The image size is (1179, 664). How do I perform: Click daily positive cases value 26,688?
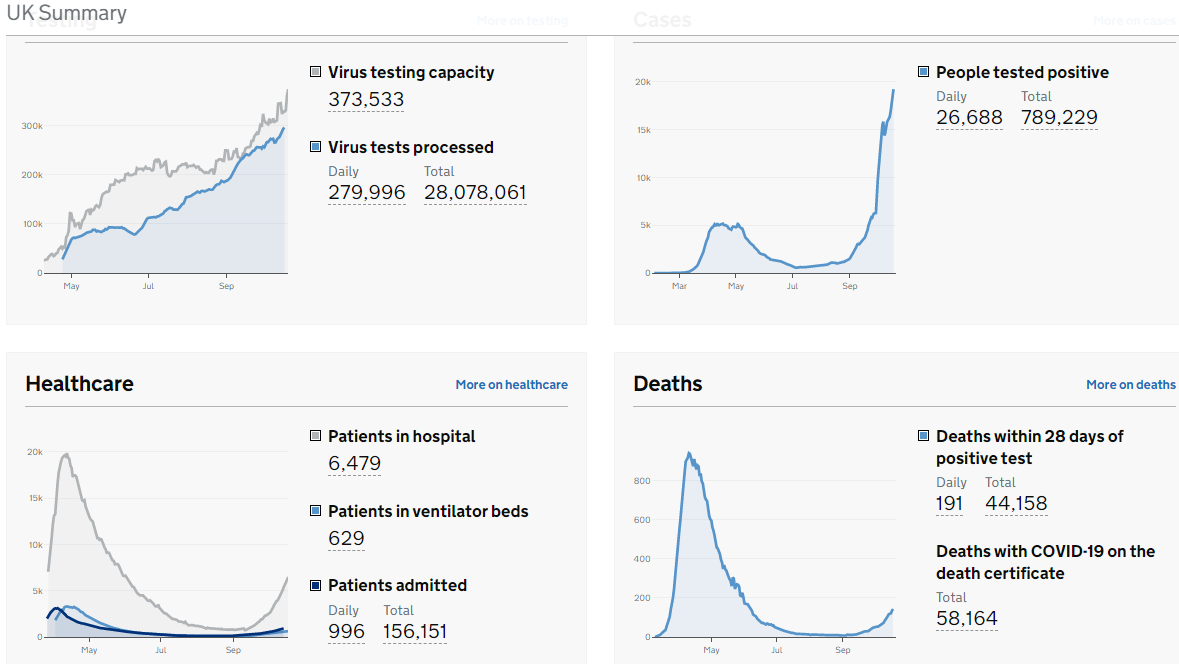pos(969,117)
